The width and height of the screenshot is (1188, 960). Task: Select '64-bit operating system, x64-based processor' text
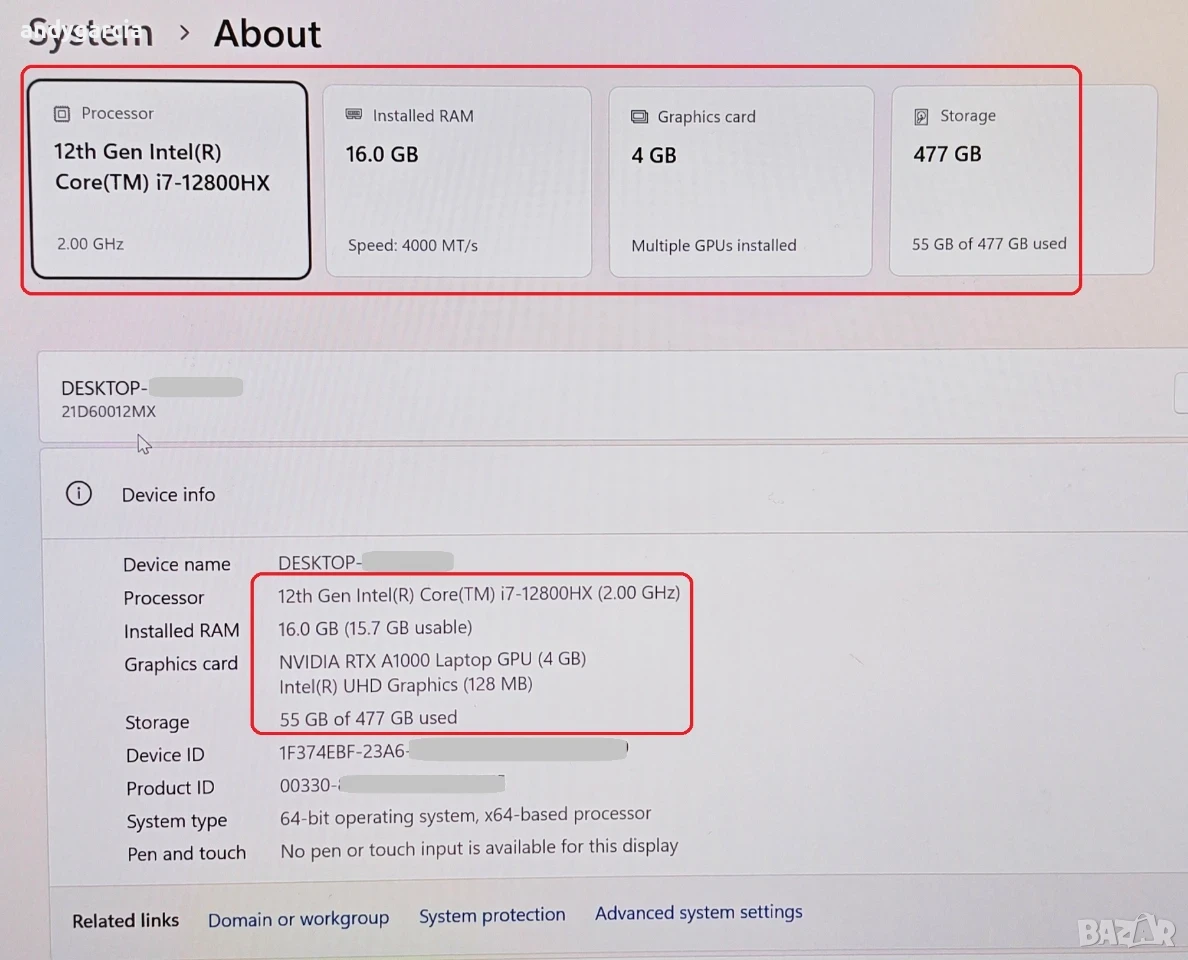point(465,816)
